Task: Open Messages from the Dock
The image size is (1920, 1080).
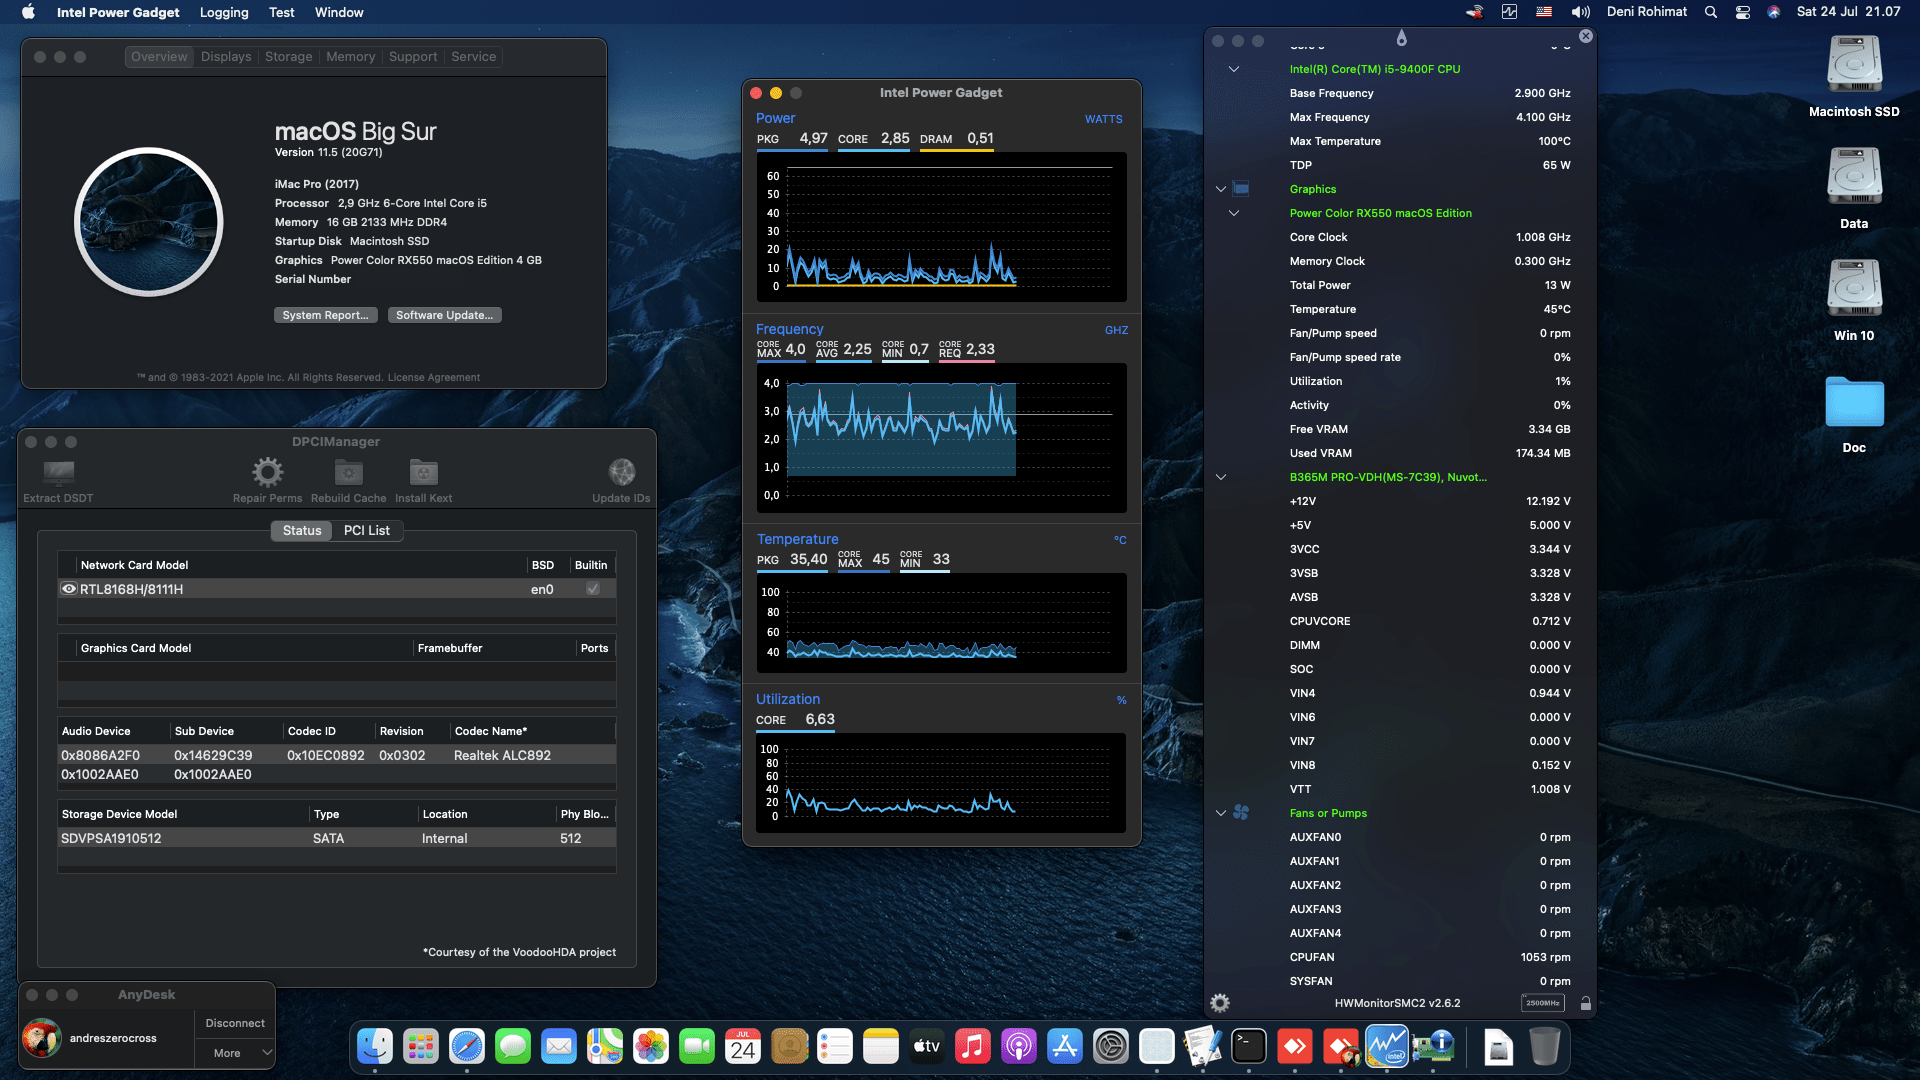Action: click(x=513, y=1047)
